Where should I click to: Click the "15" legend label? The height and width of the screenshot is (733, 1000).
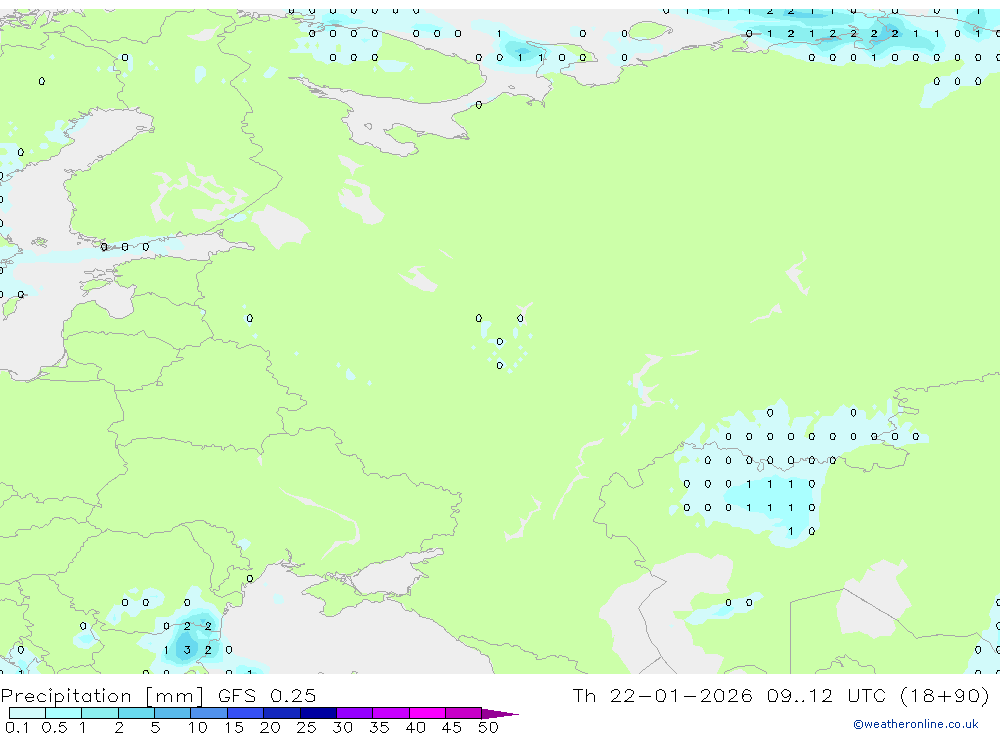[x=233, y=727]
